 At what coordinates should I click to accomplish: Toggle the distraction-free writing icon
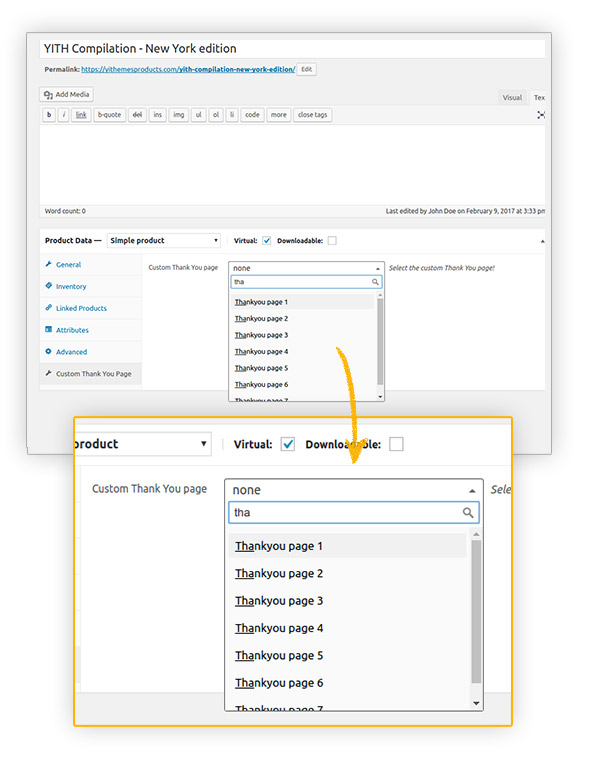pos(541,115)
